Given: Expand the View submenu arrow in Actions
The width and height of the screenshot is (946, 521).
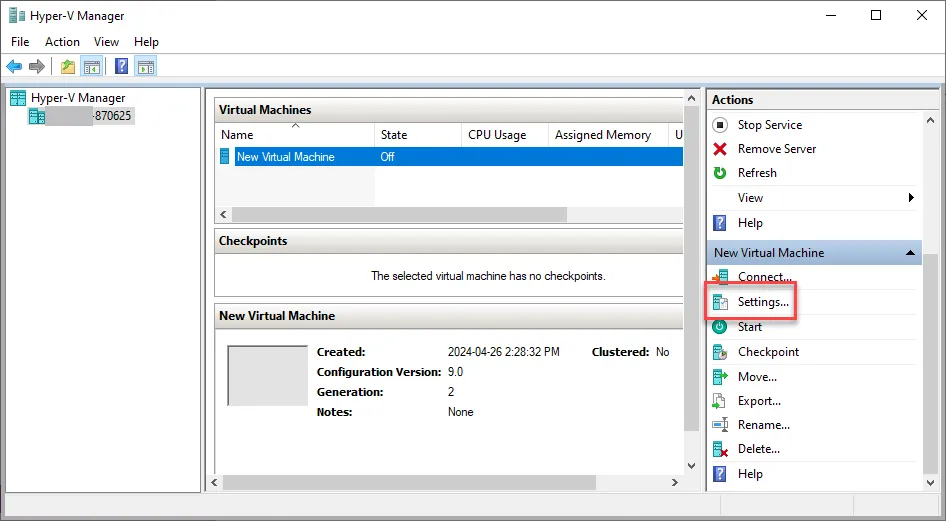Looking at the screenshot, I should pos(911,198).
